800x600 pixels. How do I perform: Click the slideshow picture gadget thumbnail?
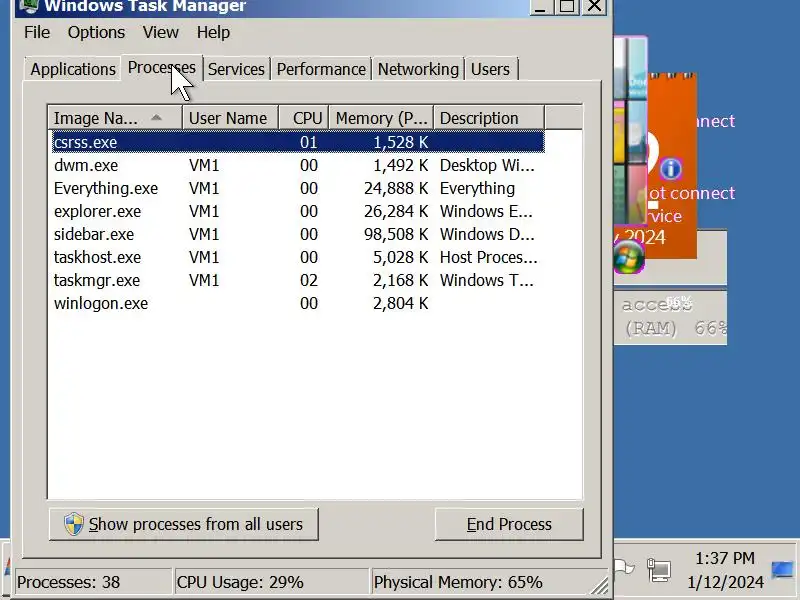[x=631, y=131]
